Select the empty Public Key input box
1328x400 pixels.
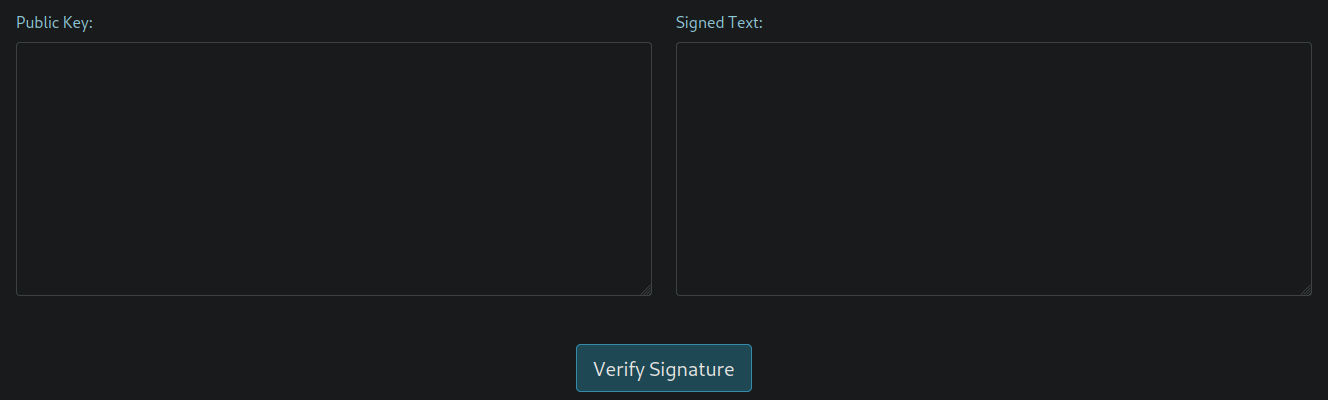pos(333,168)
